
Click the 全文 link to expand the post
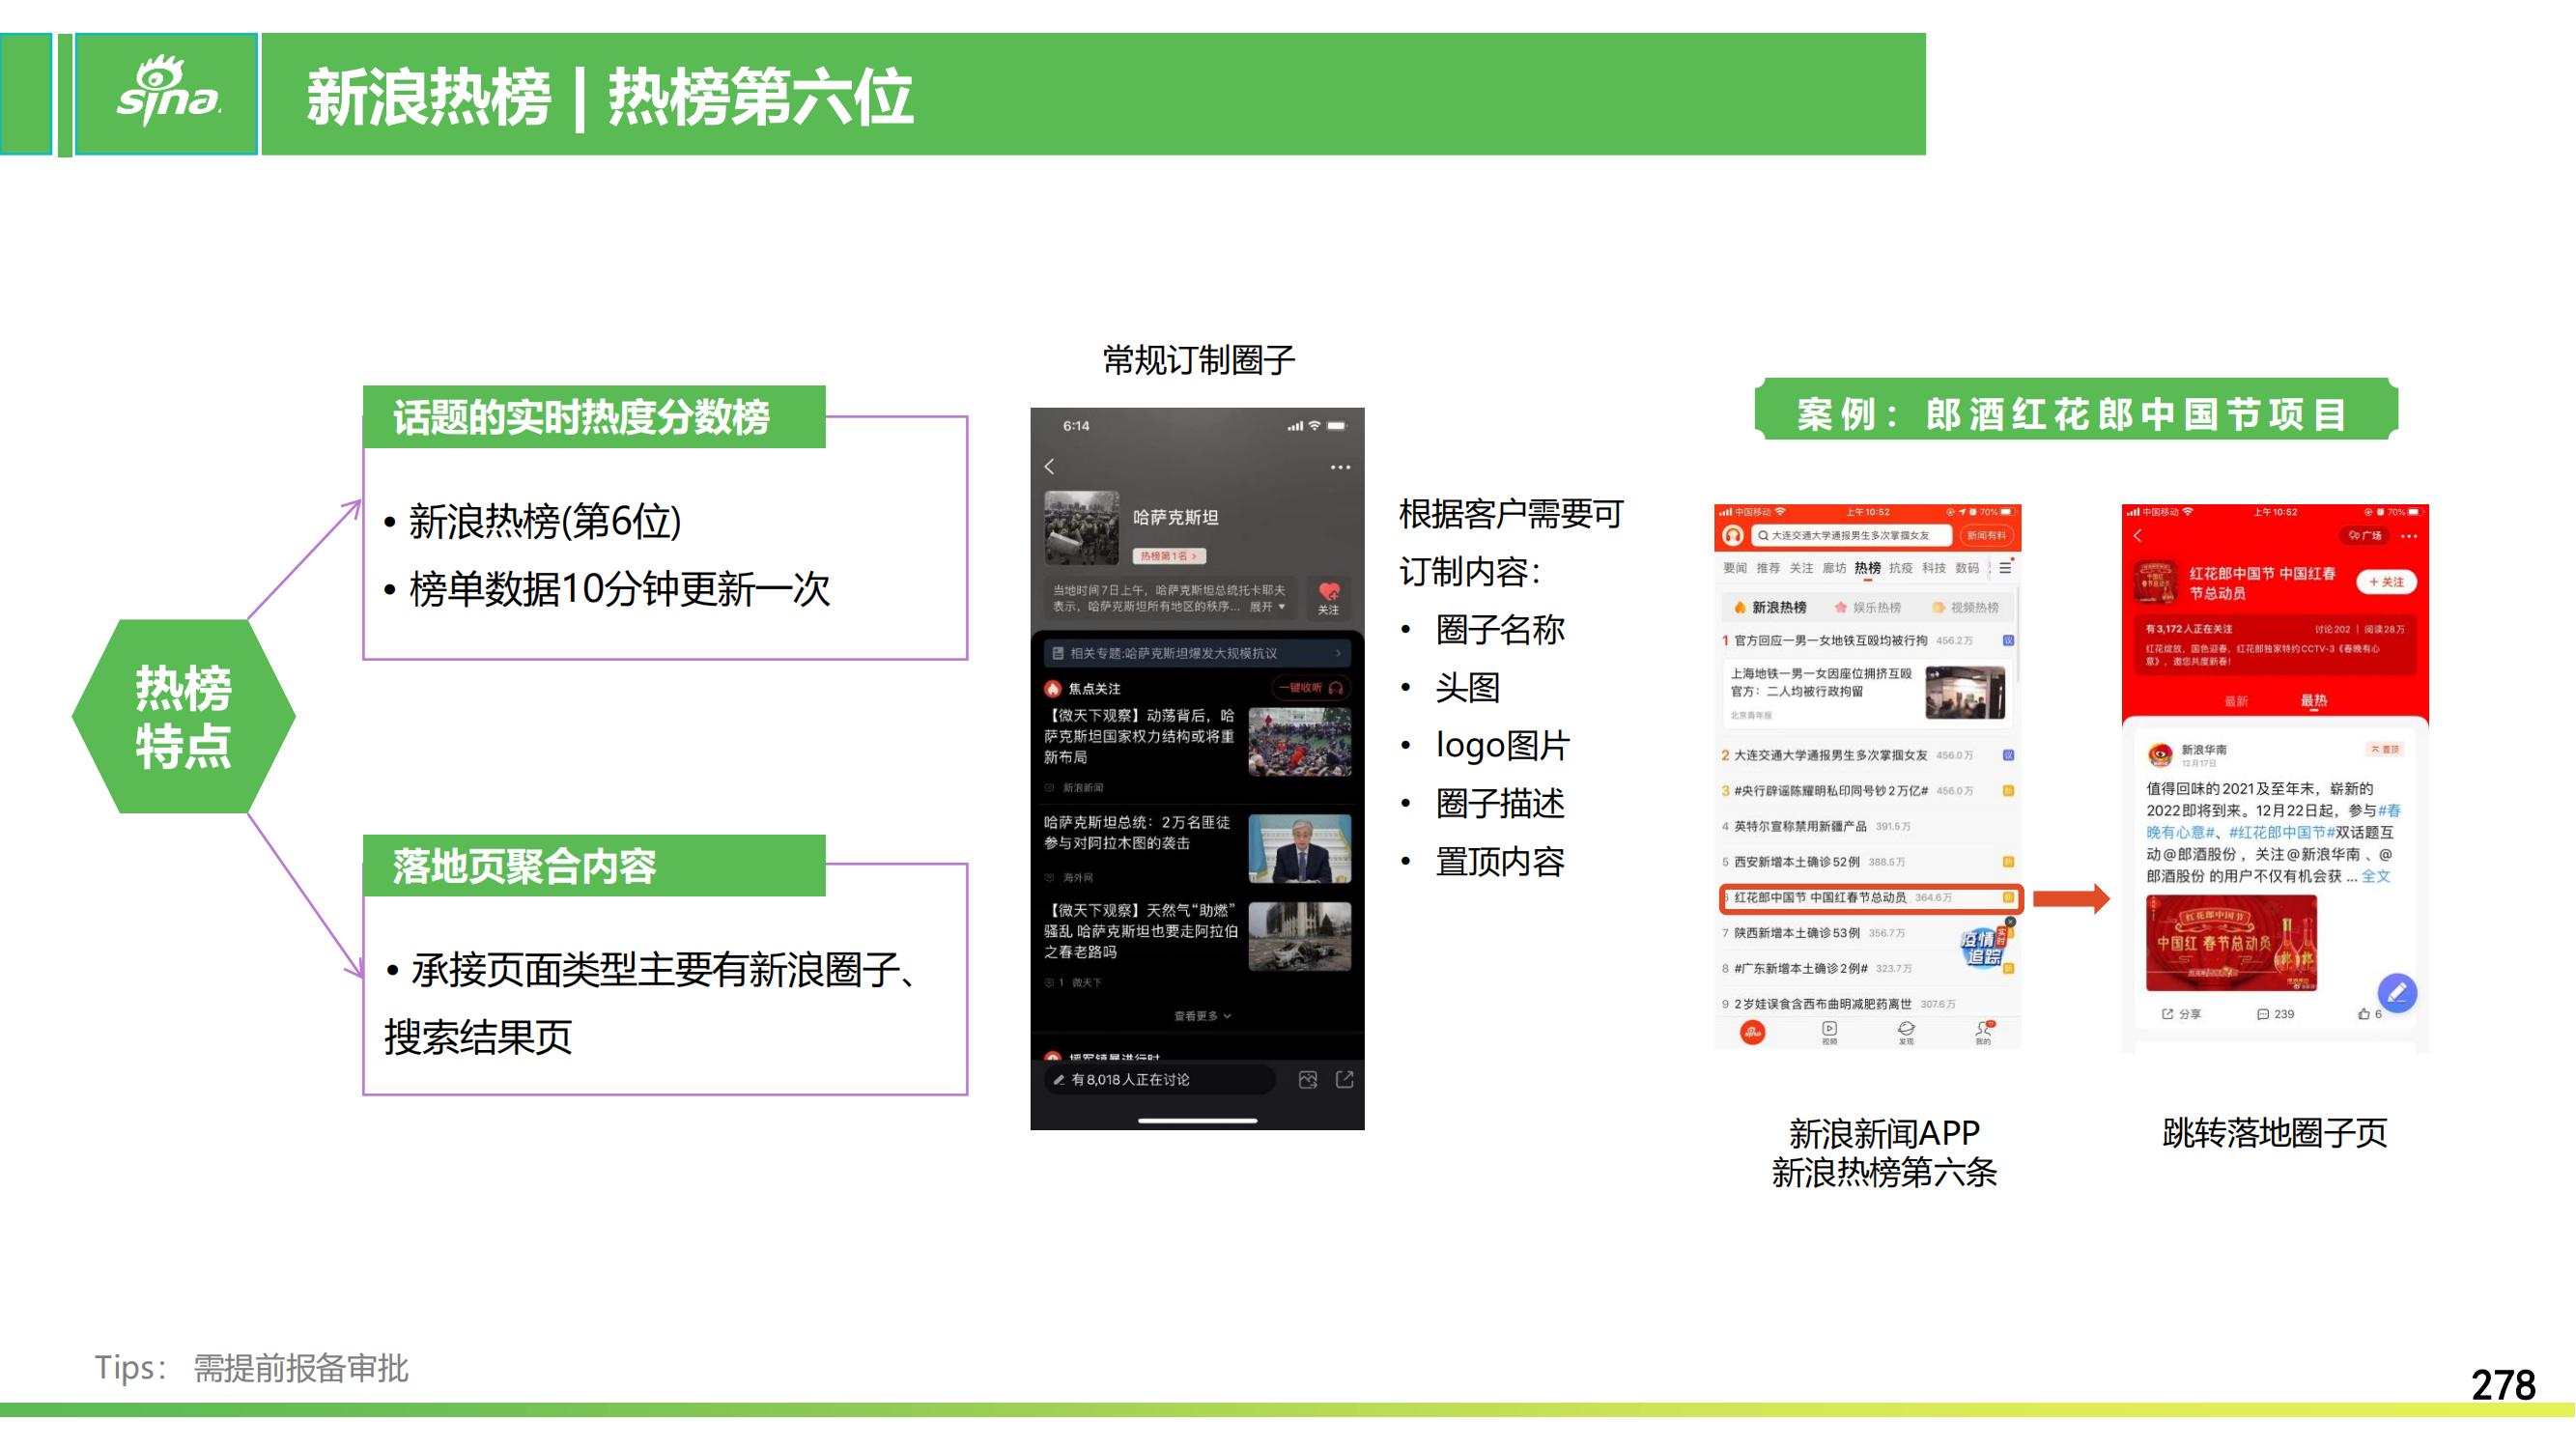[2375, 876]
